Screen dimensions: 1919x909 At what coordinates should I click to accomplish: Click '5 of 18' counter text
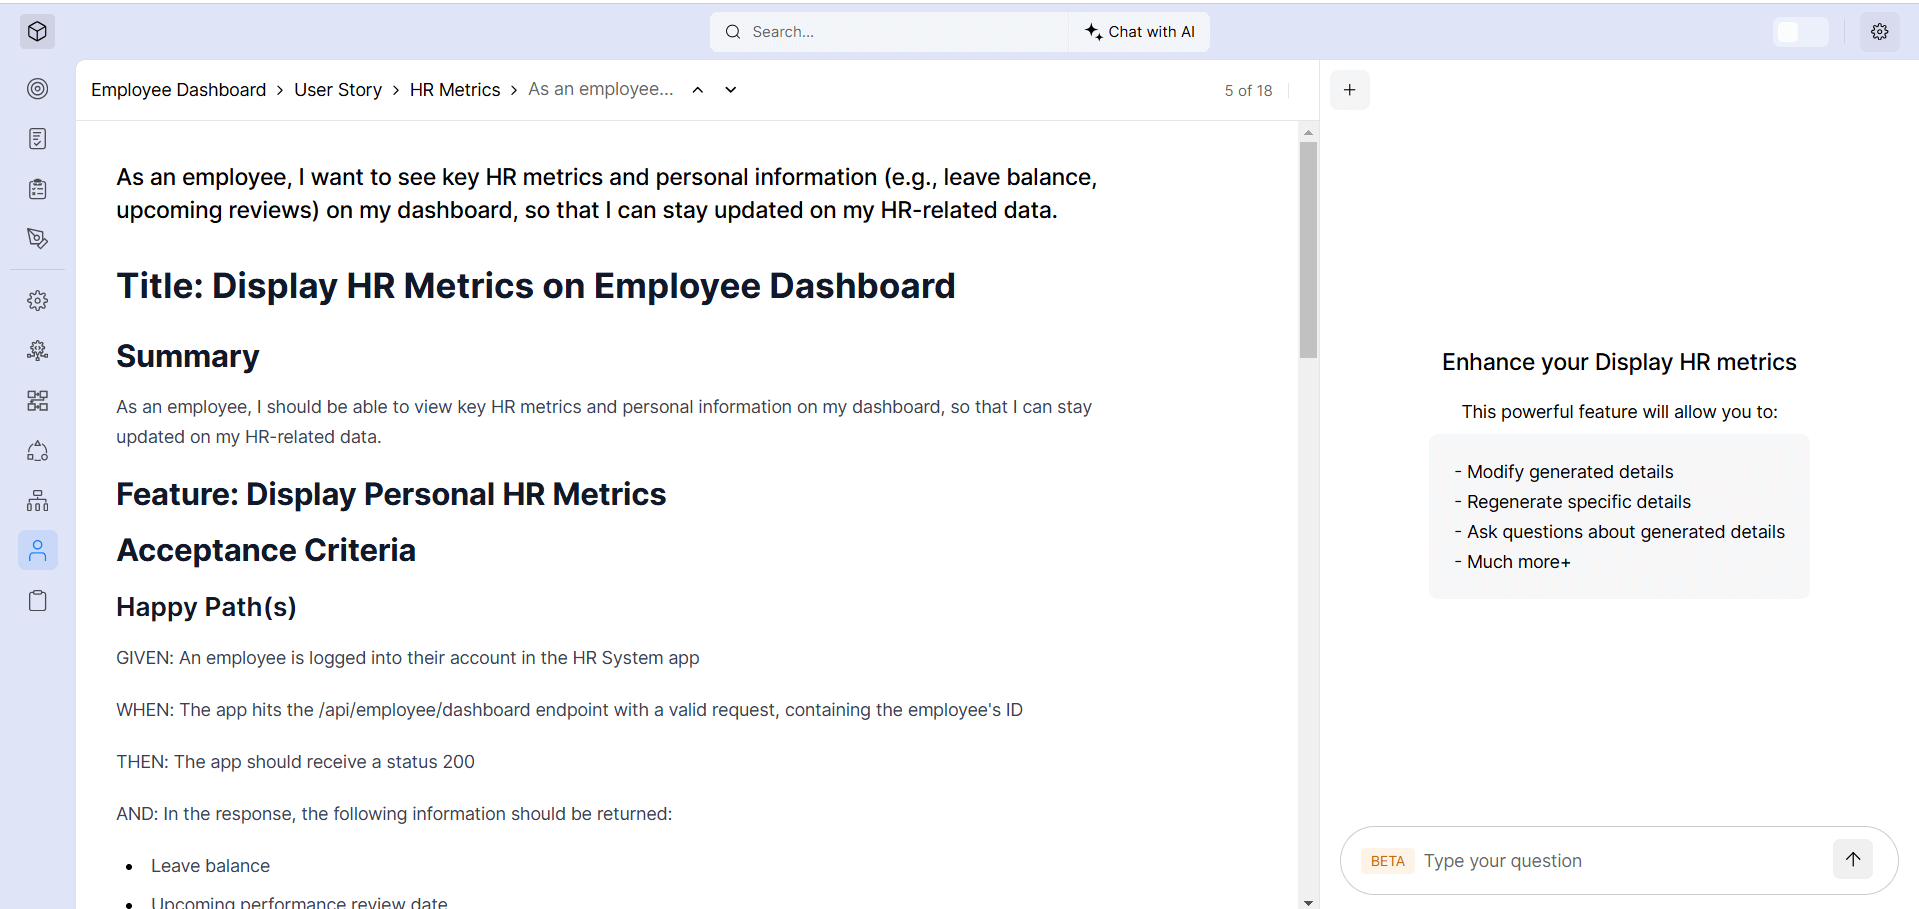tap(1248, 91)
